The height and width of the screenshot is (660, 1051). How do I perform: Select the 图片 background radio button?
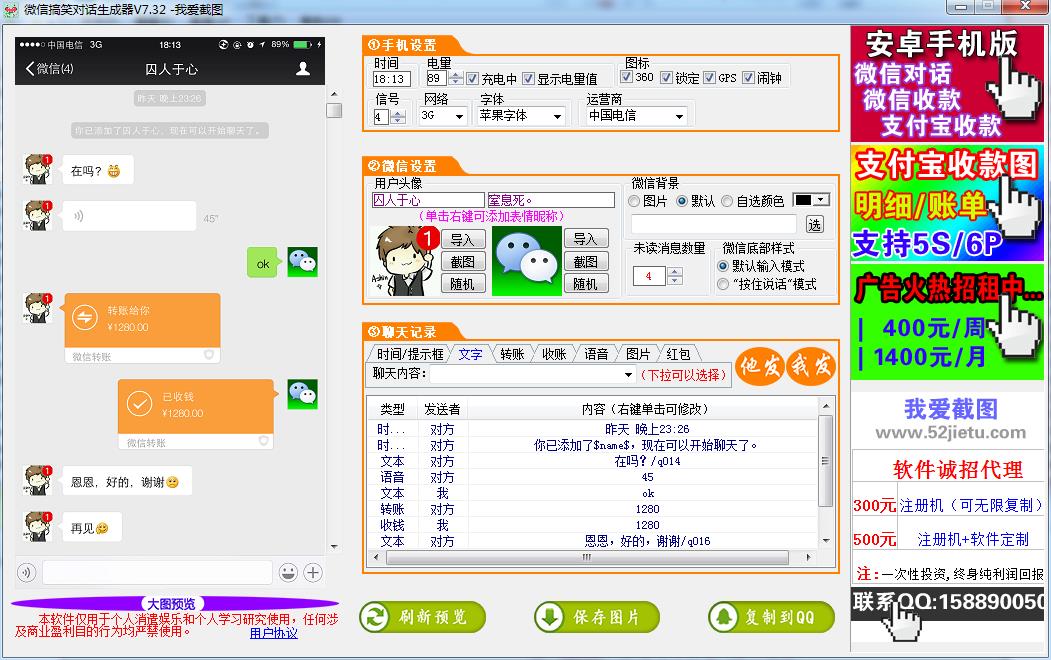tap(633, 201)
